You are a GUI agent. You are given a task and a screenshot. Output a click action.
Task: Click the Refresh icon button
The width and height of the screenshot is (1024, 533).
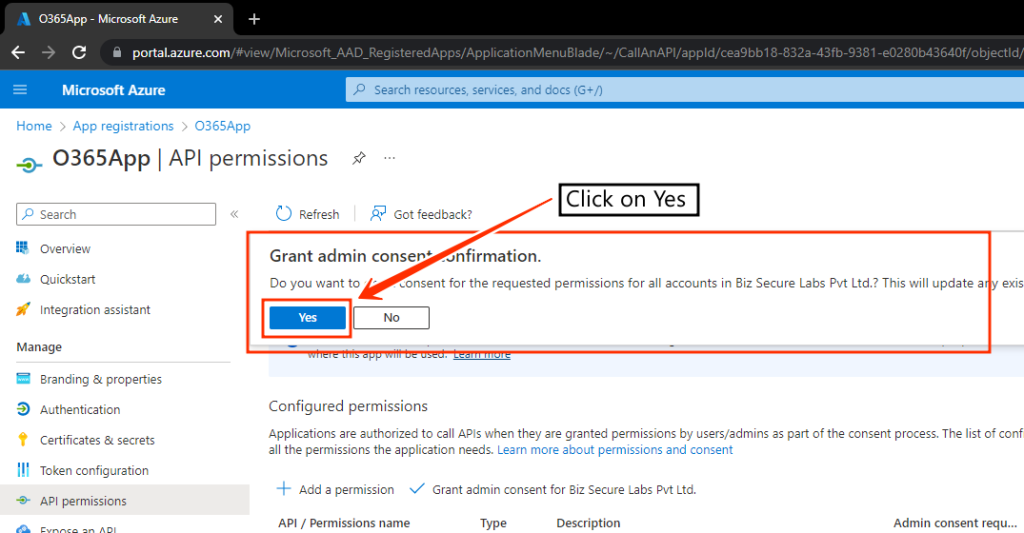284,214
